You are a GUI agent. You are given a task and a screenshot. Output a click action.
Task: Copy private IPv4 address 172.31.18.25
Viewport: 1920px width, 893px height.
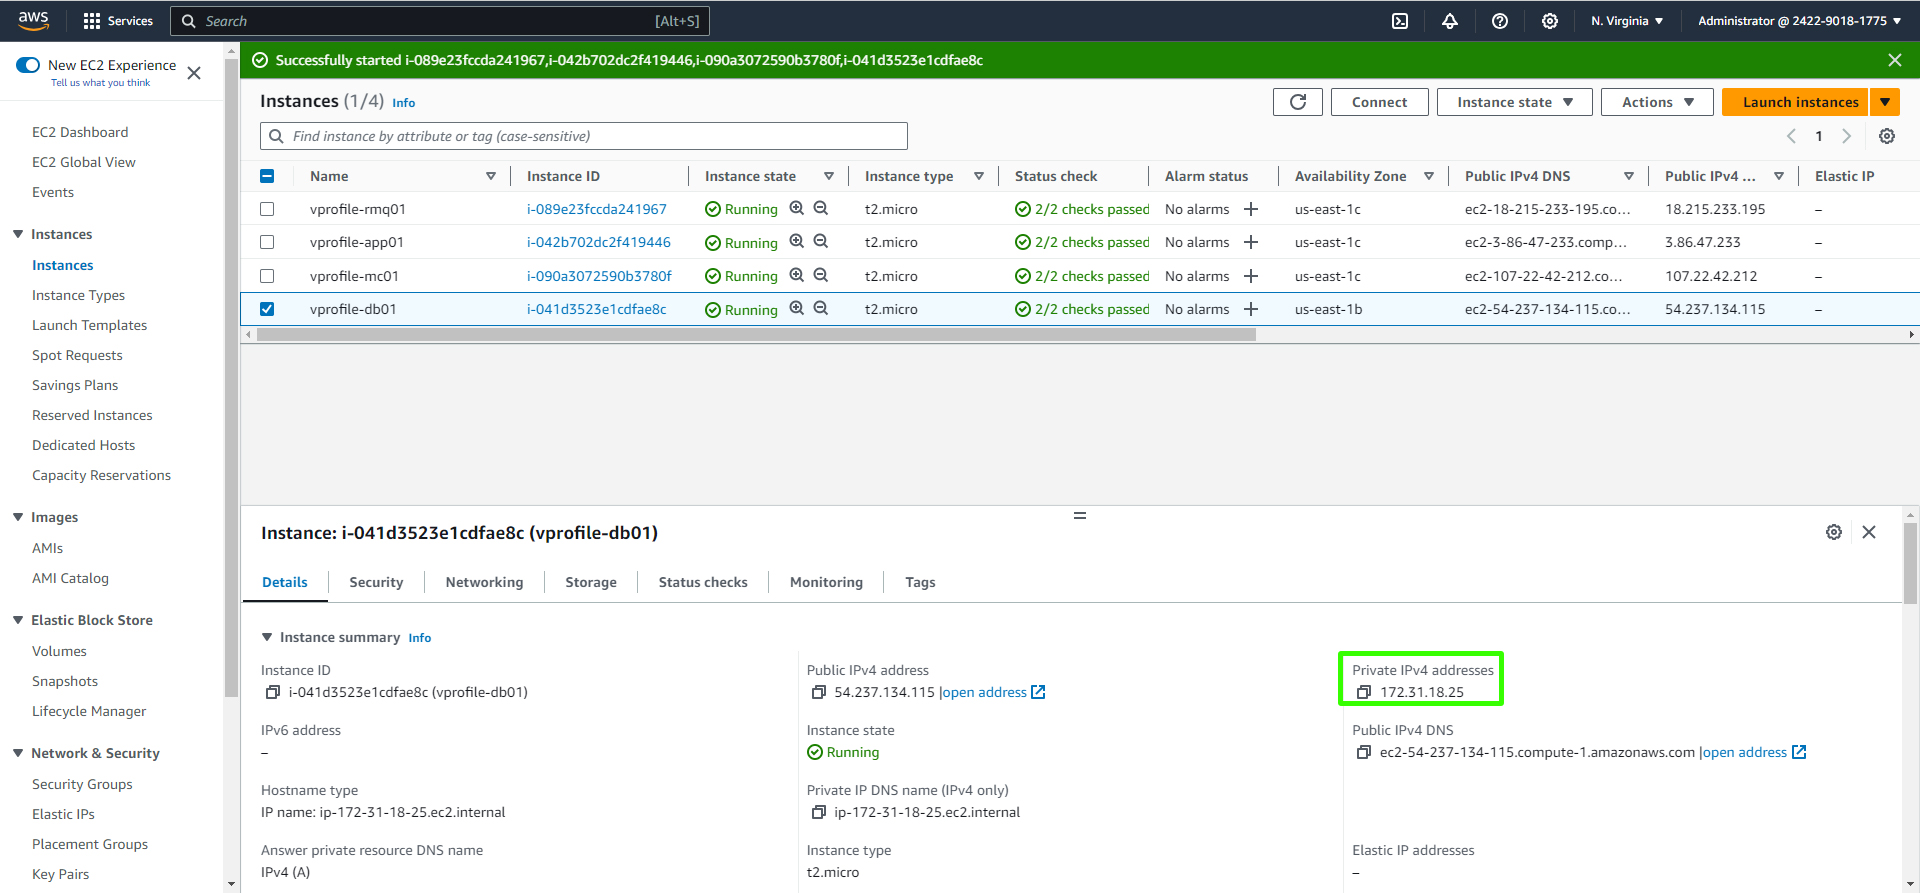click(1363, 692)
